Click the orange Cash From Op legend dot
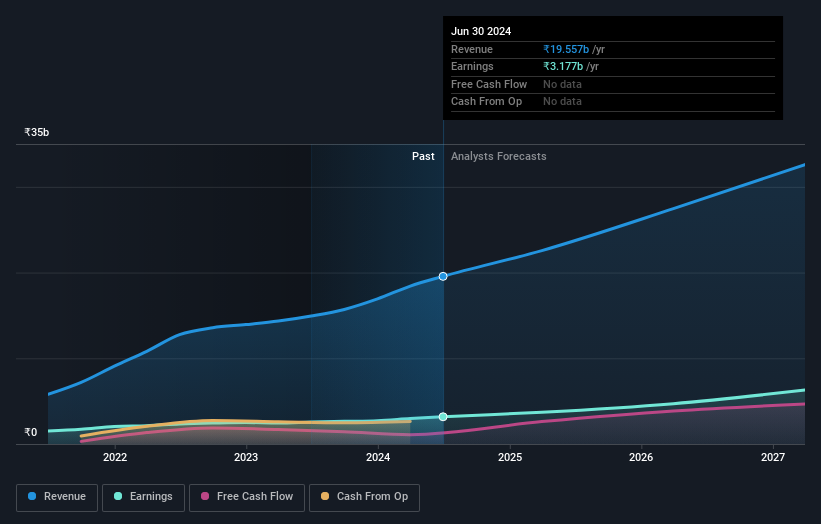The height and width of the screenshot is (524, 821). 325,496
